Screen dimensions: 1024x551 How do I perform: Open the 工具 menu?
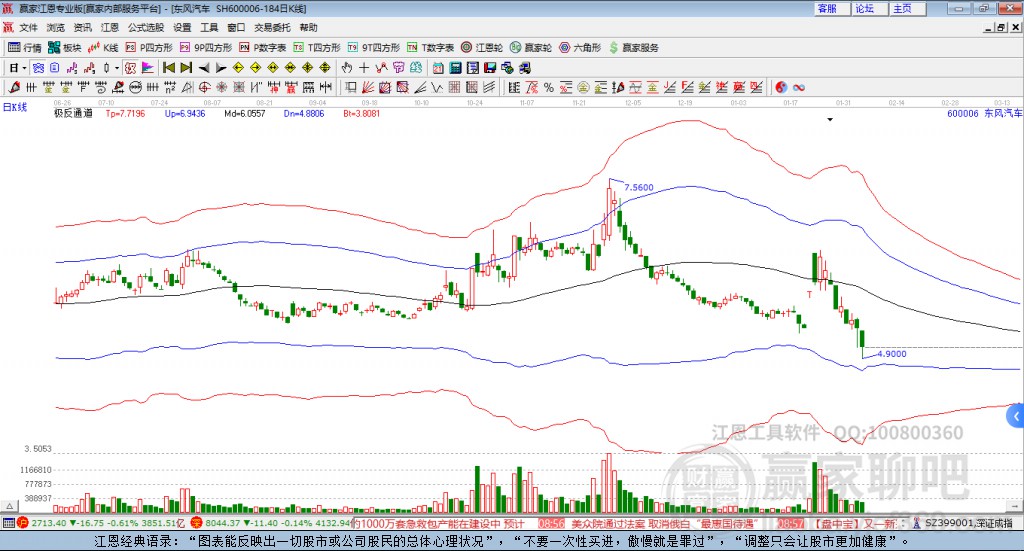click(209, 27)
